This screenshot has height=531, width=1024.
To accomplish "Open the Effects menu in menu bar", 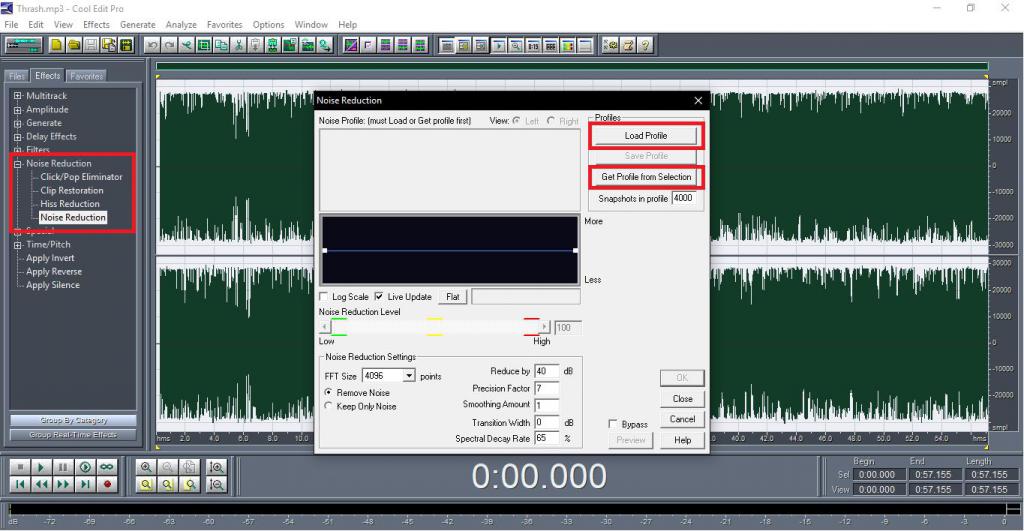I will (x=96, y=24).
